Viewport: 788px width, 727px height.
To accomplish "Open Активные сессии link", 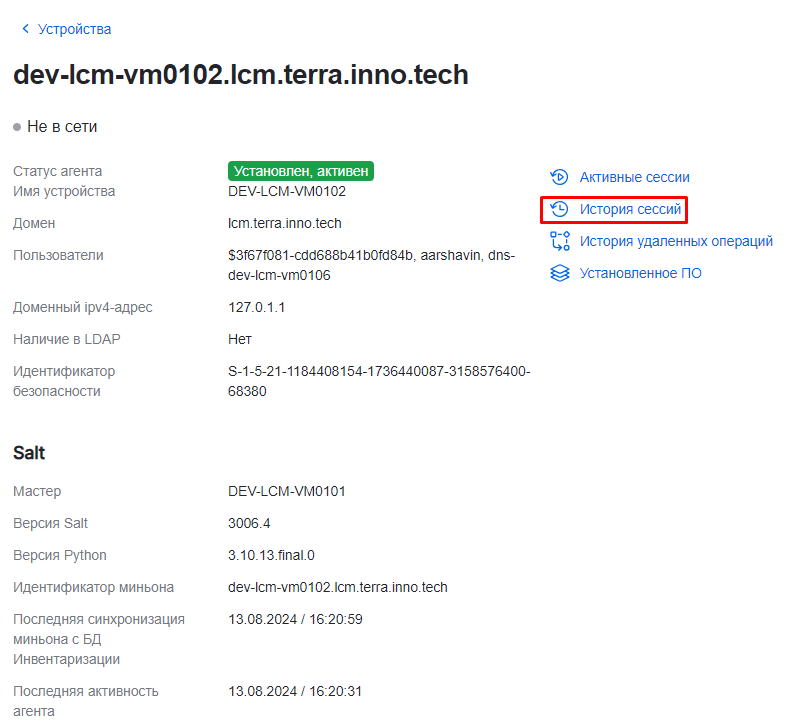I will click(x=634, y=177).
